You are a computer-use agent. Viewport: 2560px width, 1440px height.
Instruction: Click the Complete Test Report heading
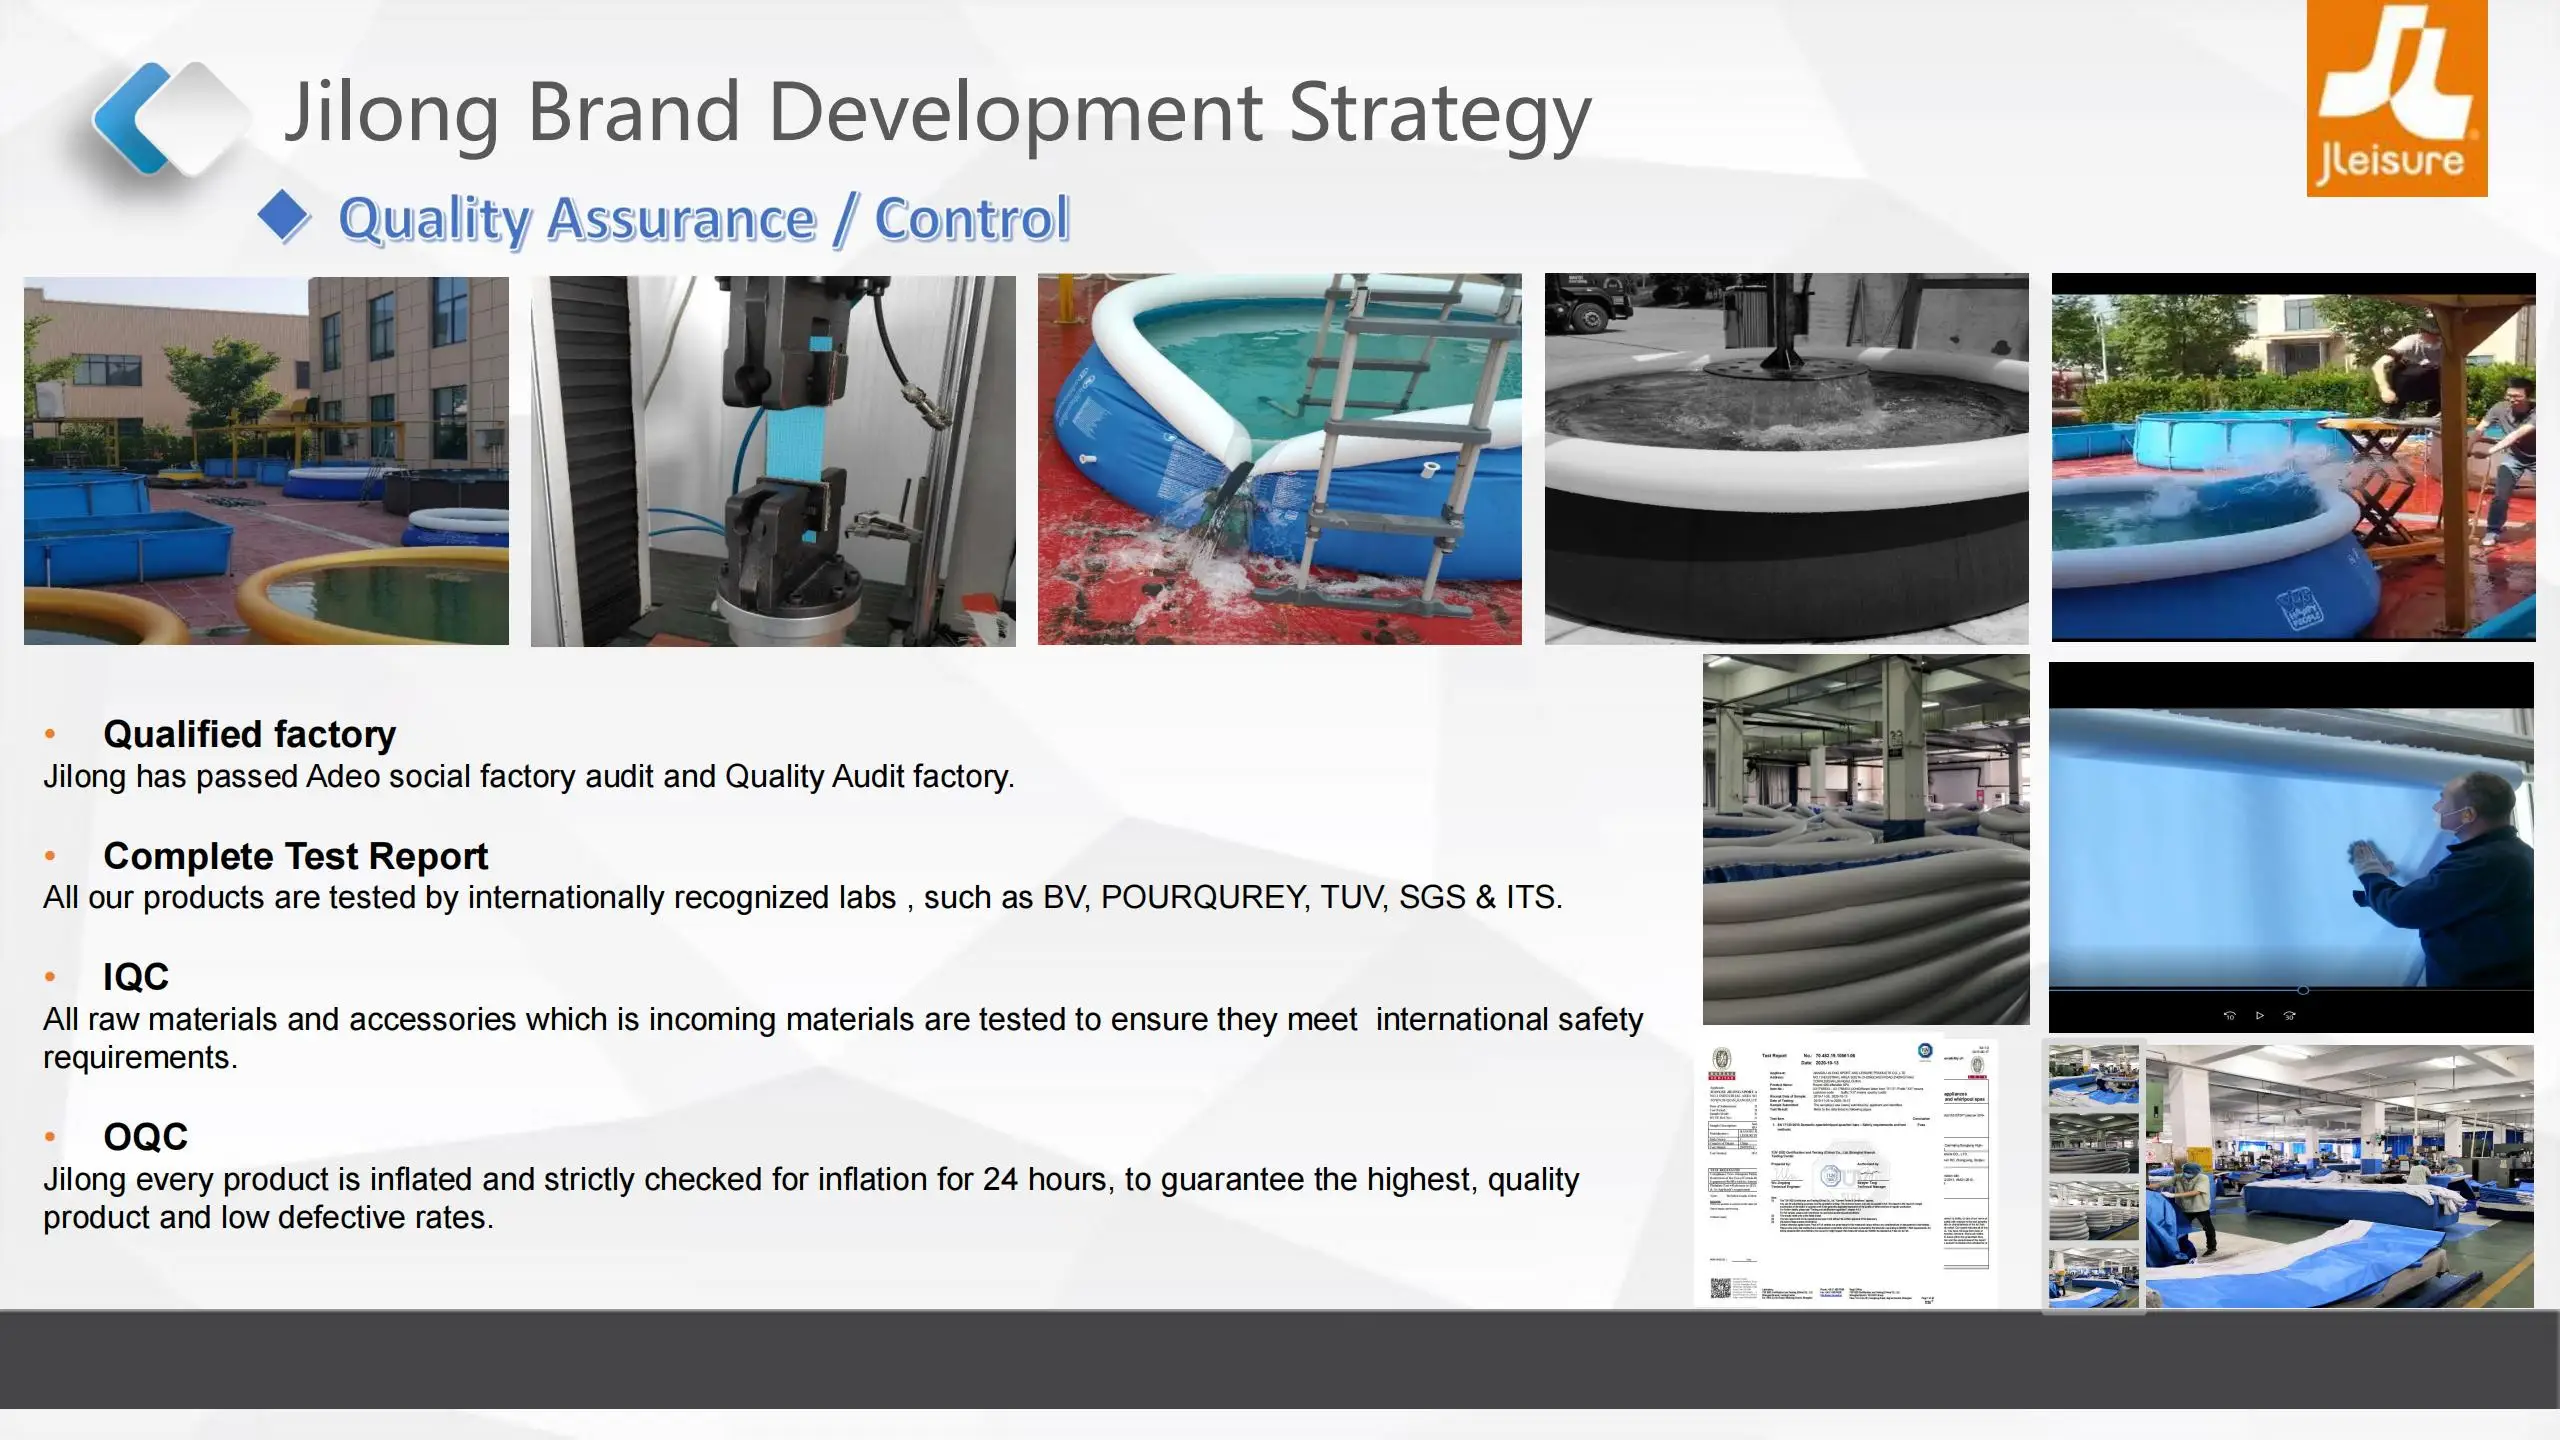(x=295, y=856)
